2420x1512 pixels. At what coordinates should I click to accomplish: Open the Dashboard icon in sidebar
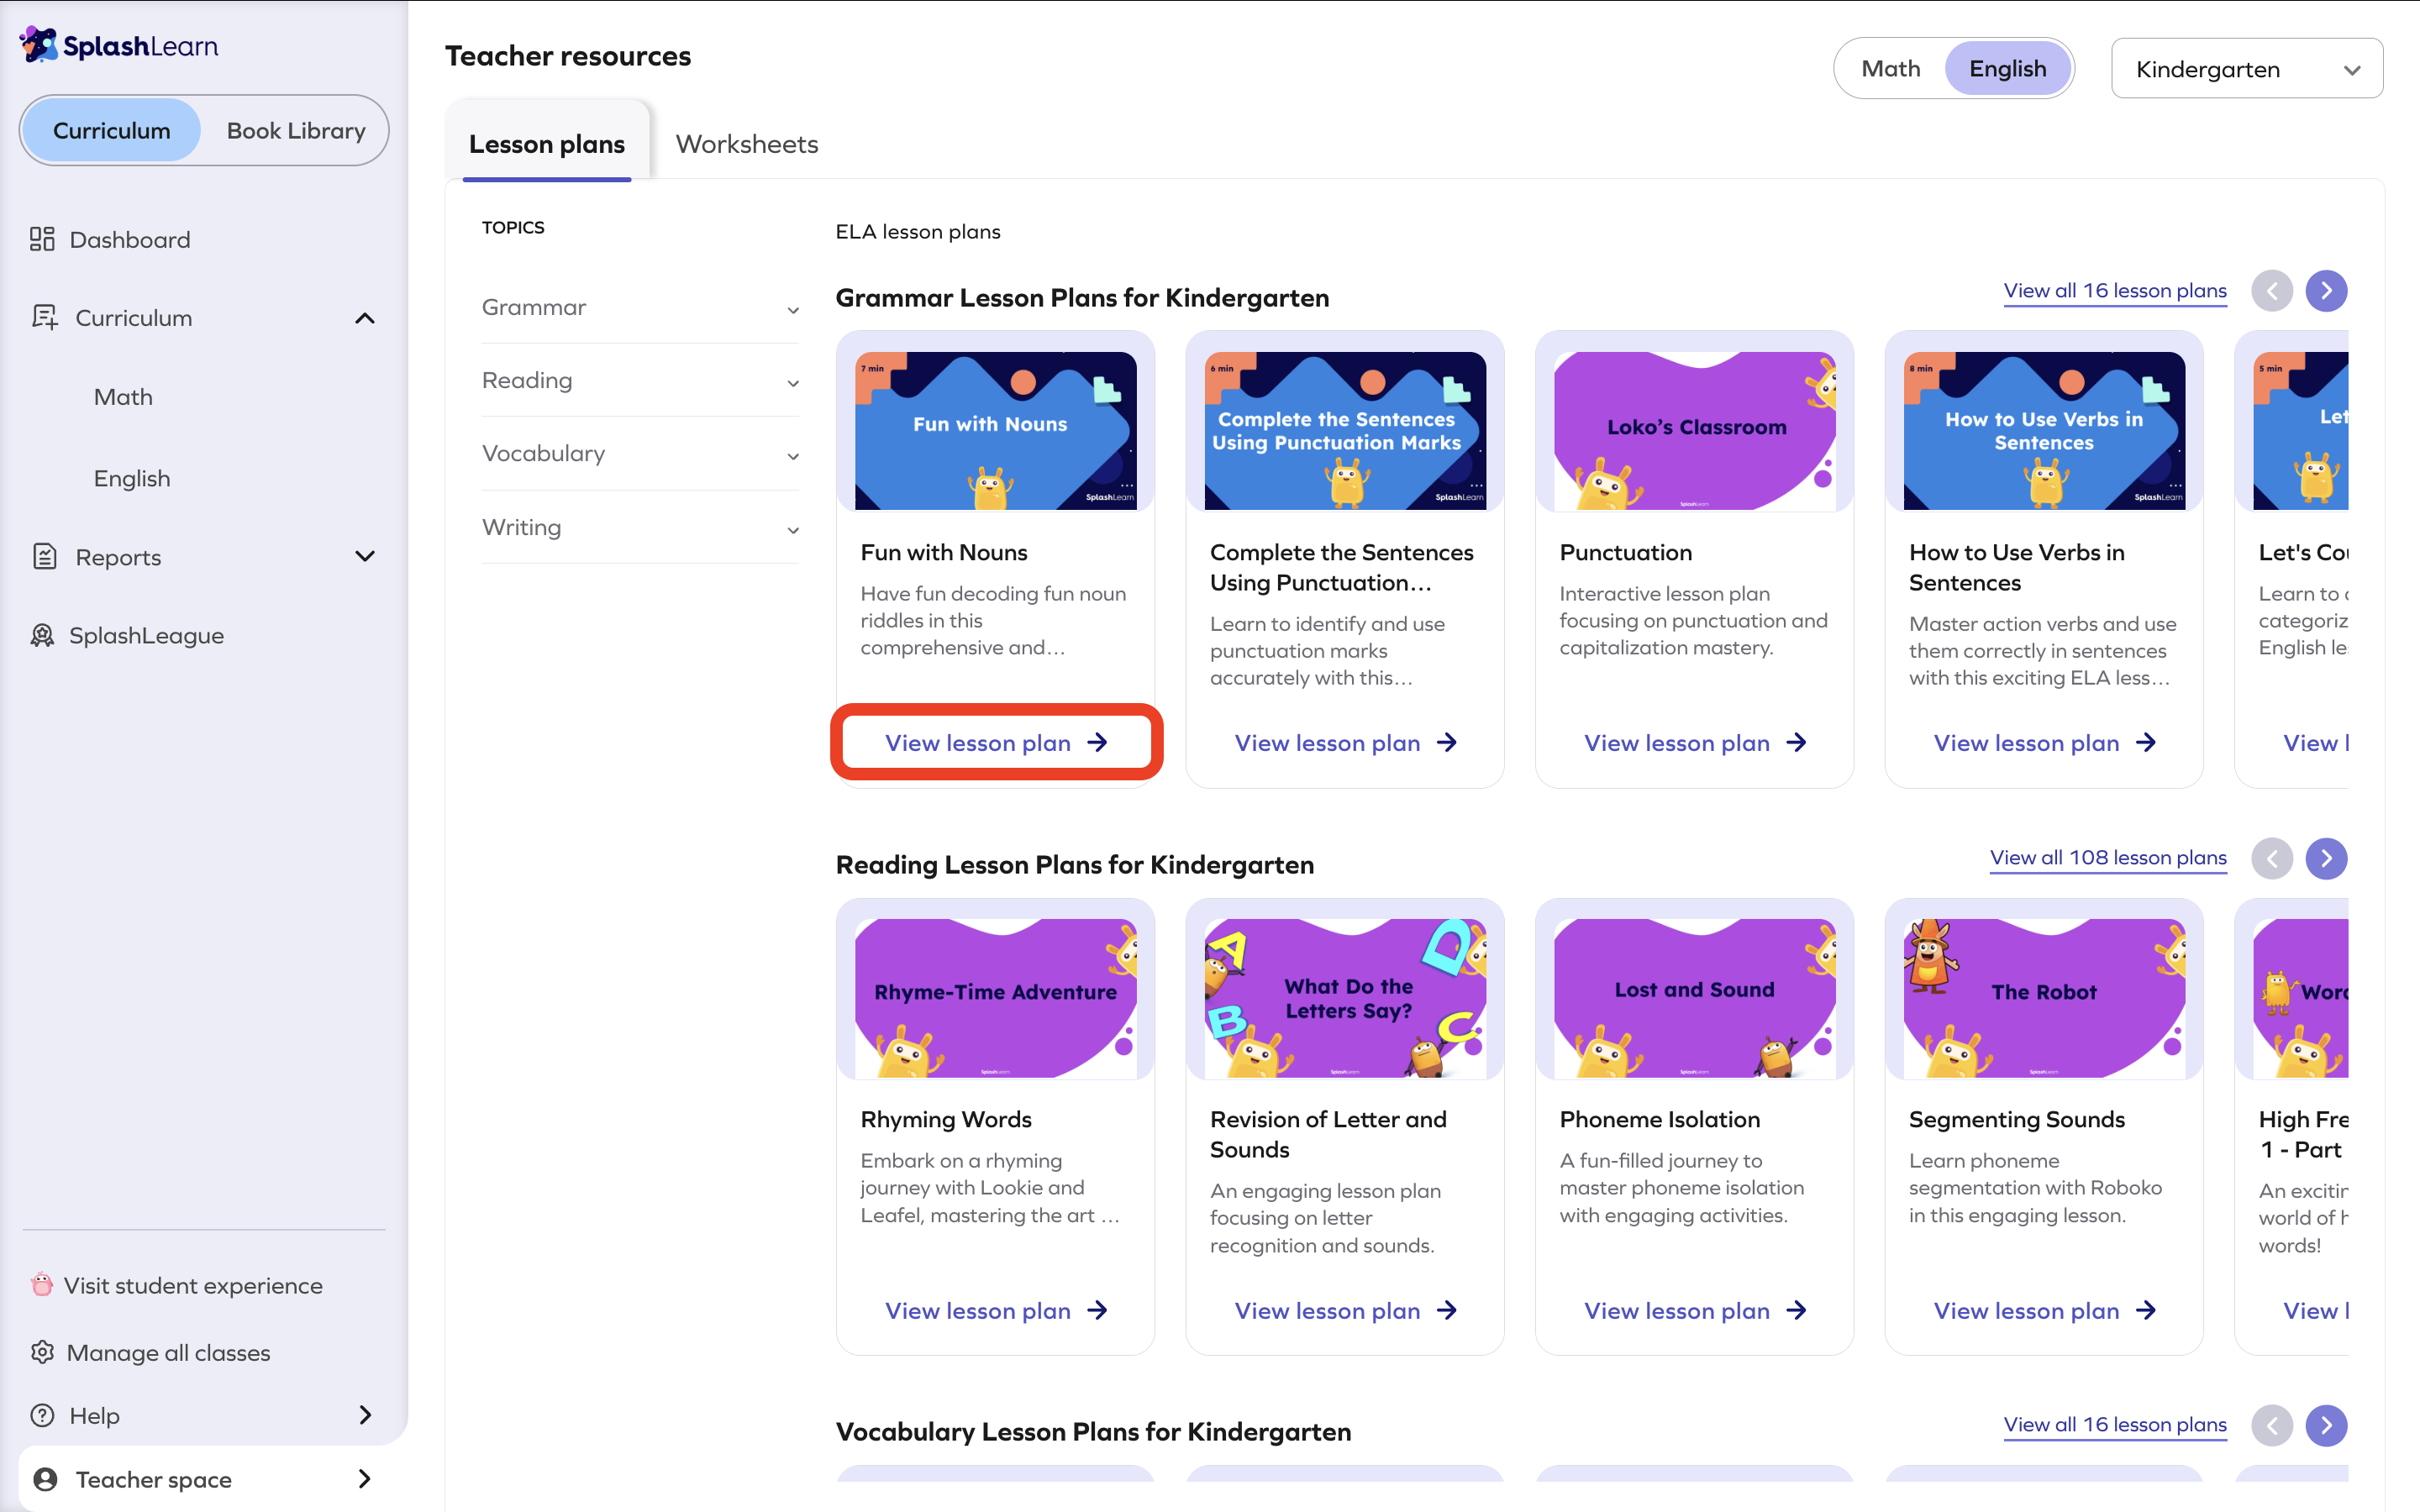[42, 239]
